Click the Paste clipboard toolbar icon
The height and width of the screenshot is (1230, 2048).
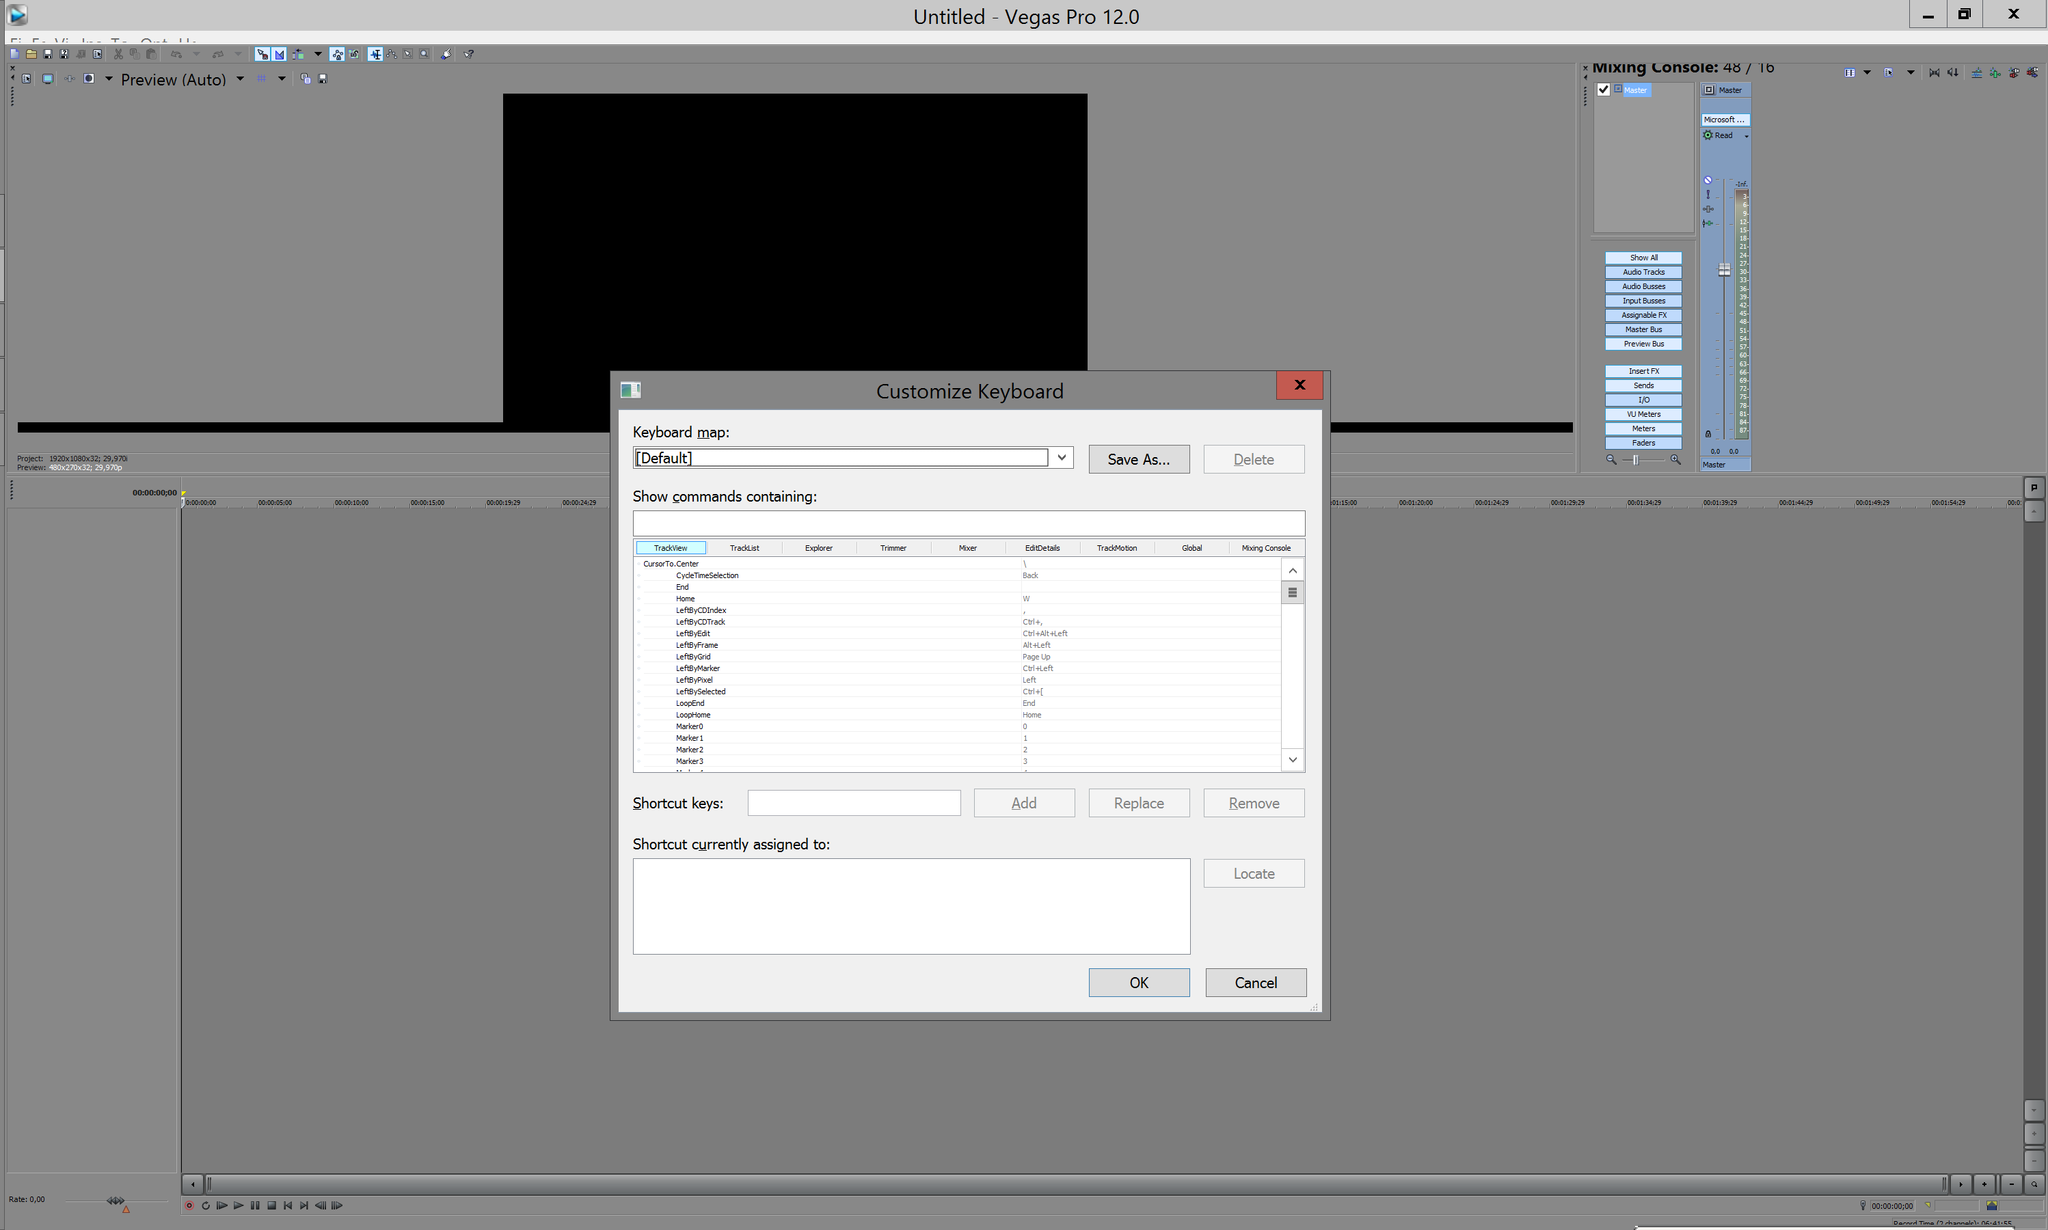[151, 54]
